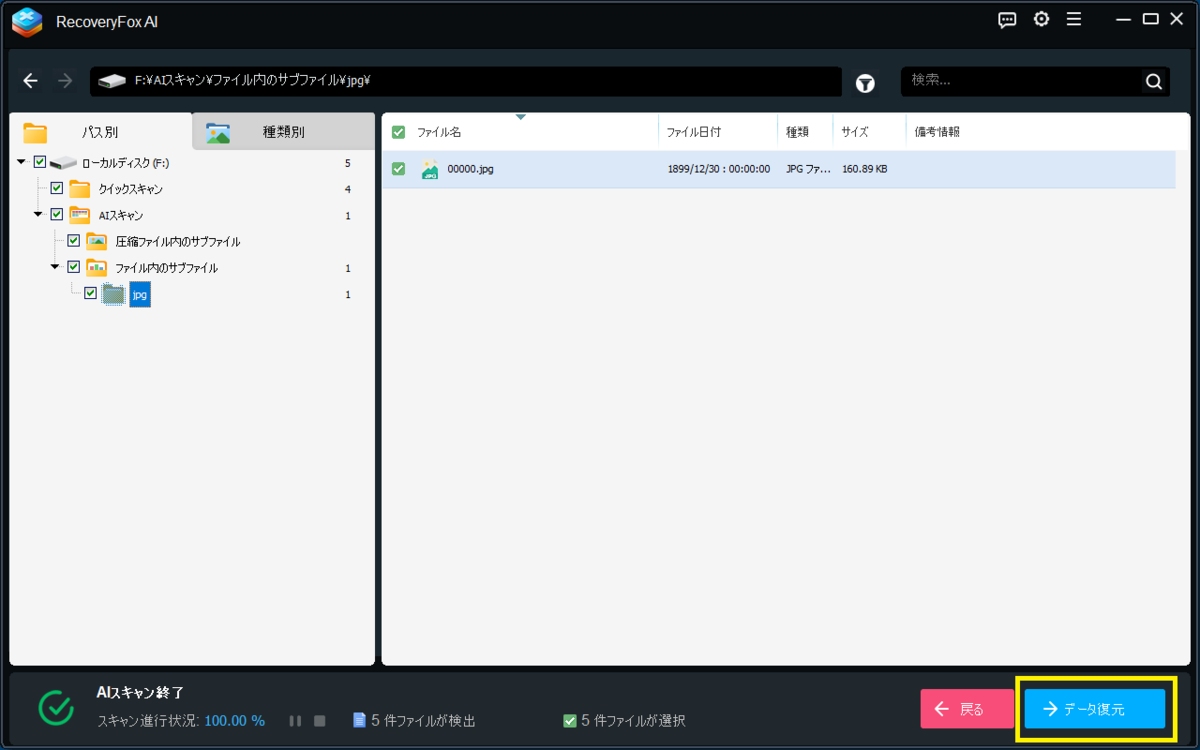Image resolution: width=1200 pixels, height=750 pixels.
Task: Toggle the ローカルディスク (F:) checkbox
Action: pyautogui.click(x=40, y=162)
